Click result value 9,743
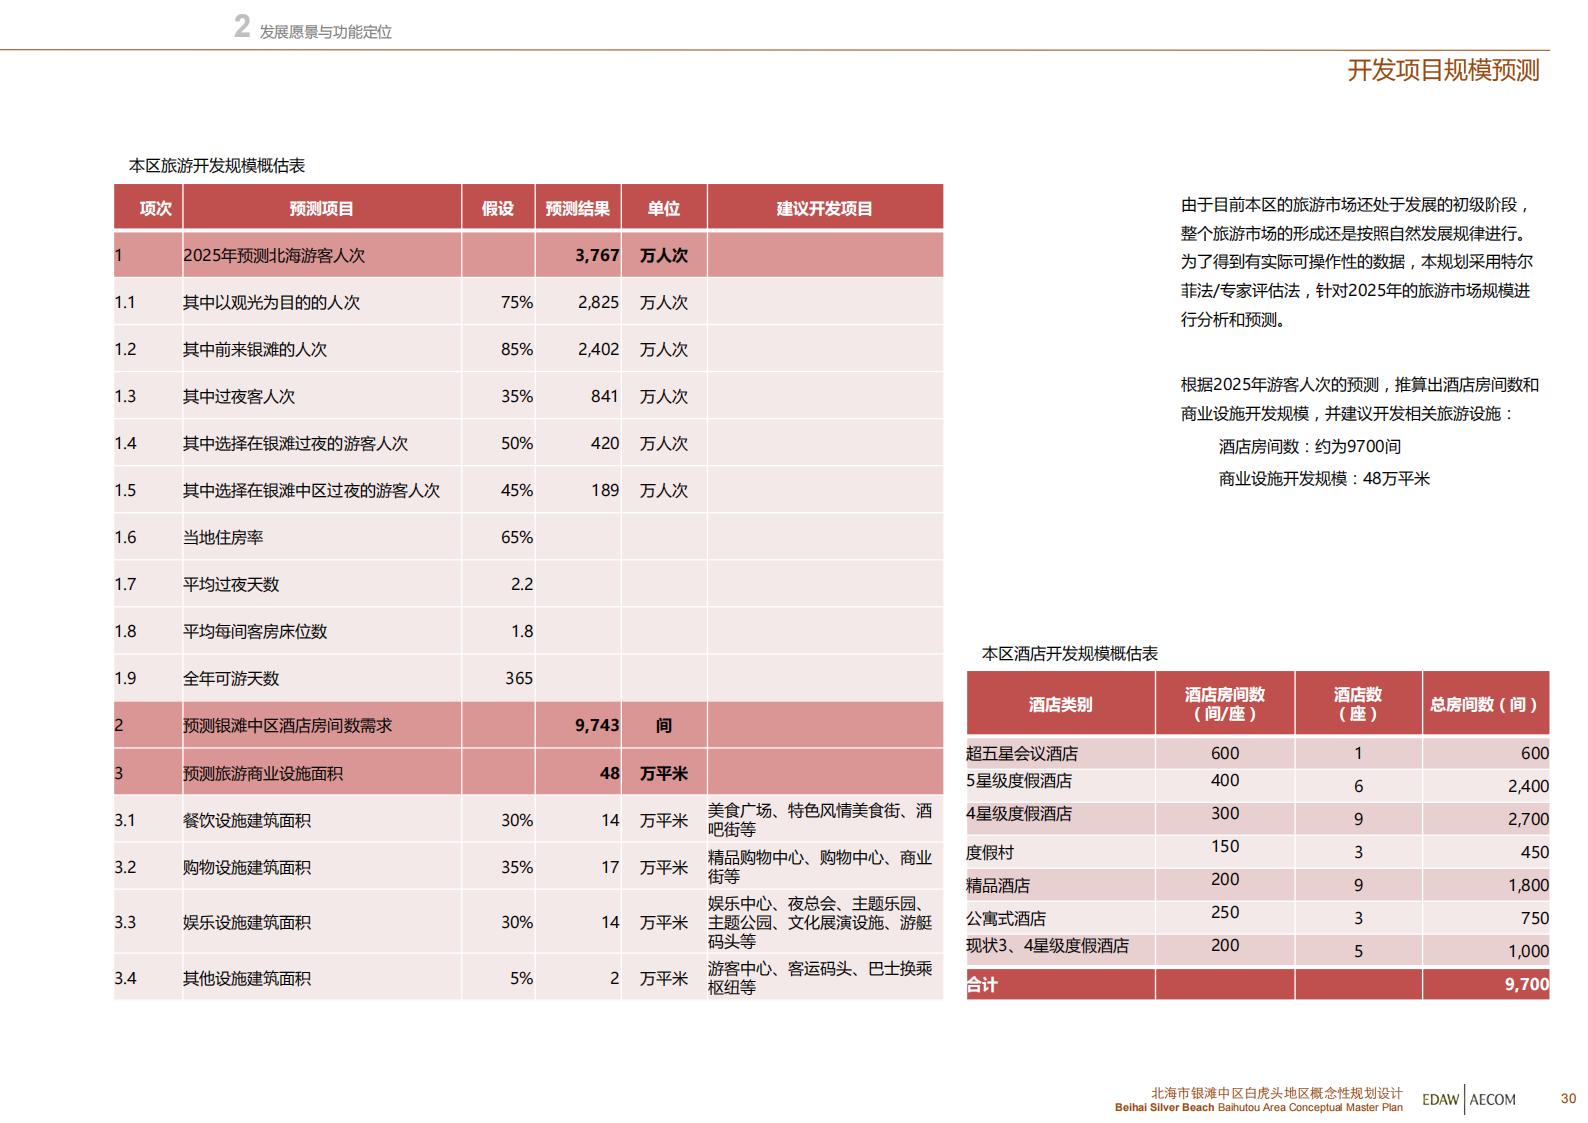Viewport: 1588px width, 1123px height. 597,725
